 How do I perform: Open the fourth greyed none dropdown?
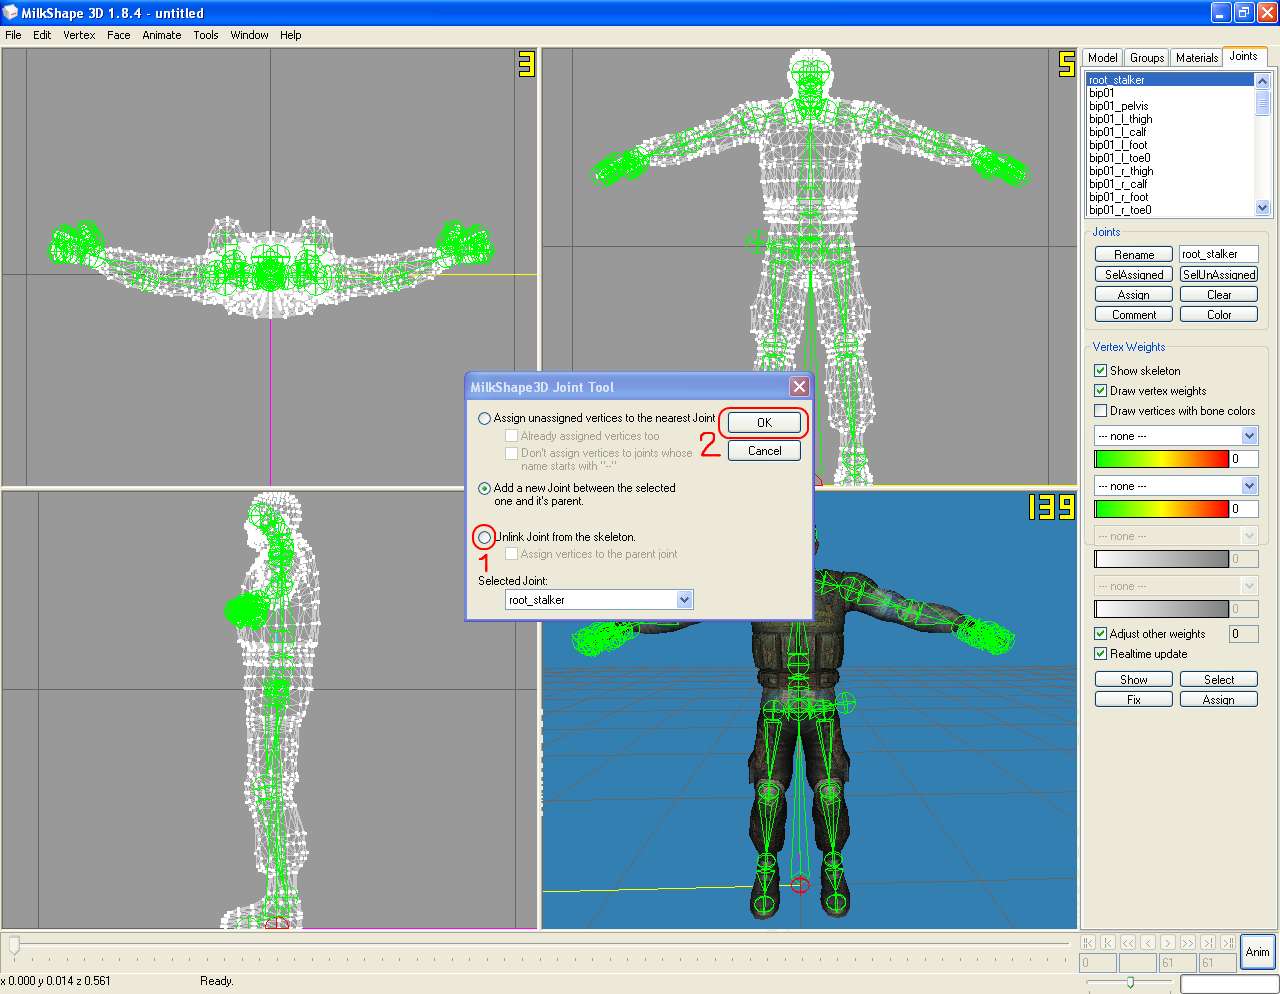coord(1249,586)
